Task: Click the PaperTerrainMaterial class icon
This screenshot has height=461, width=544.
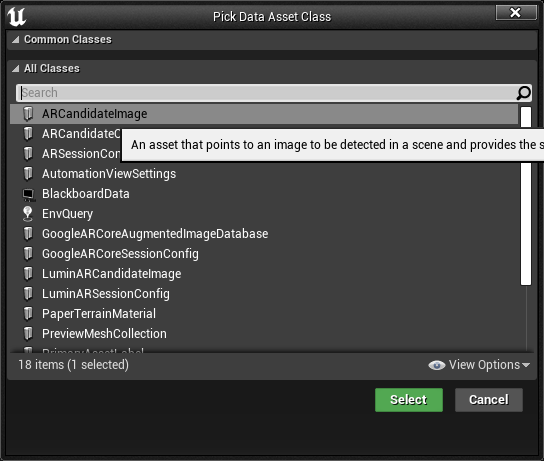Action: [x=28, y=314]
